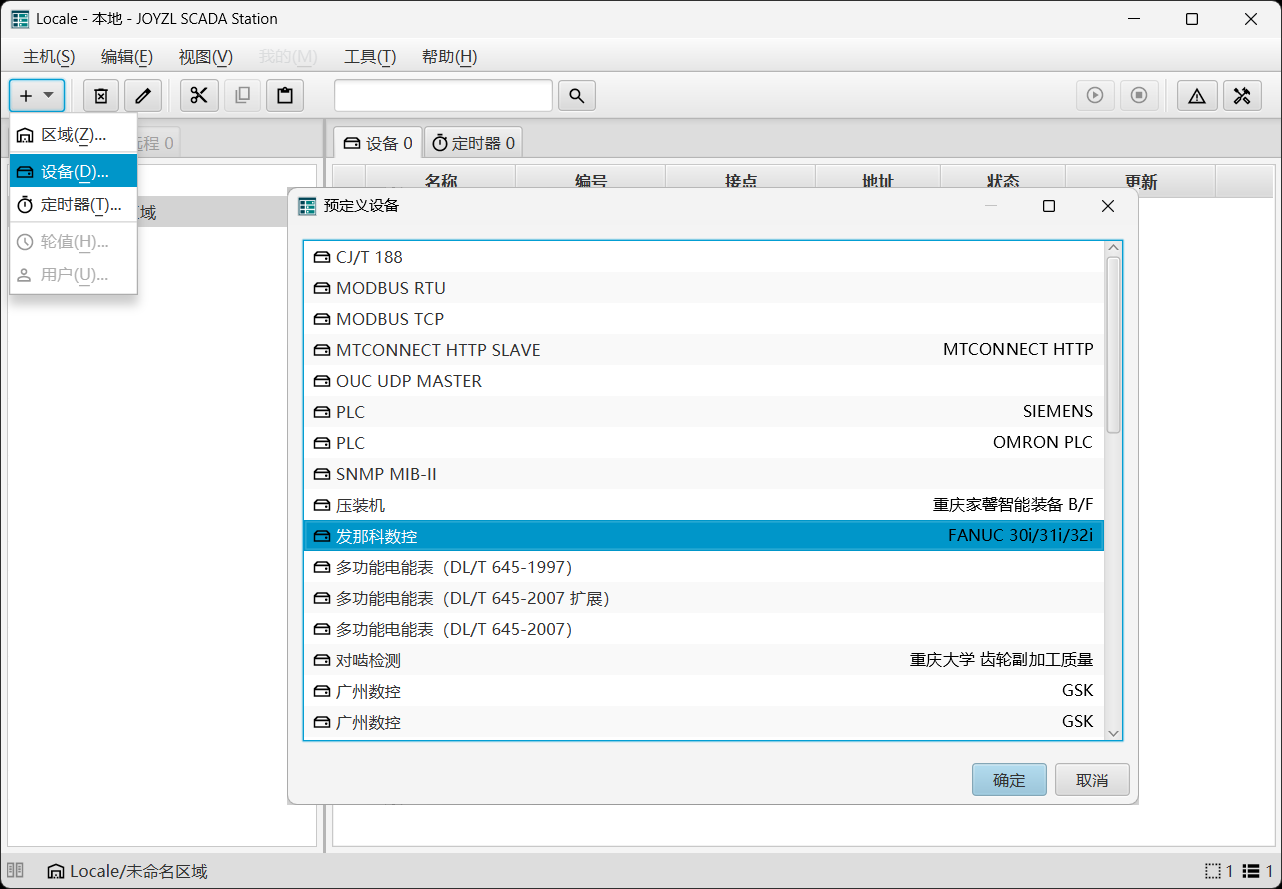Click the status bar panel icon at left
This screenshot has height=889, width=1282.
[x=16, y=871]
